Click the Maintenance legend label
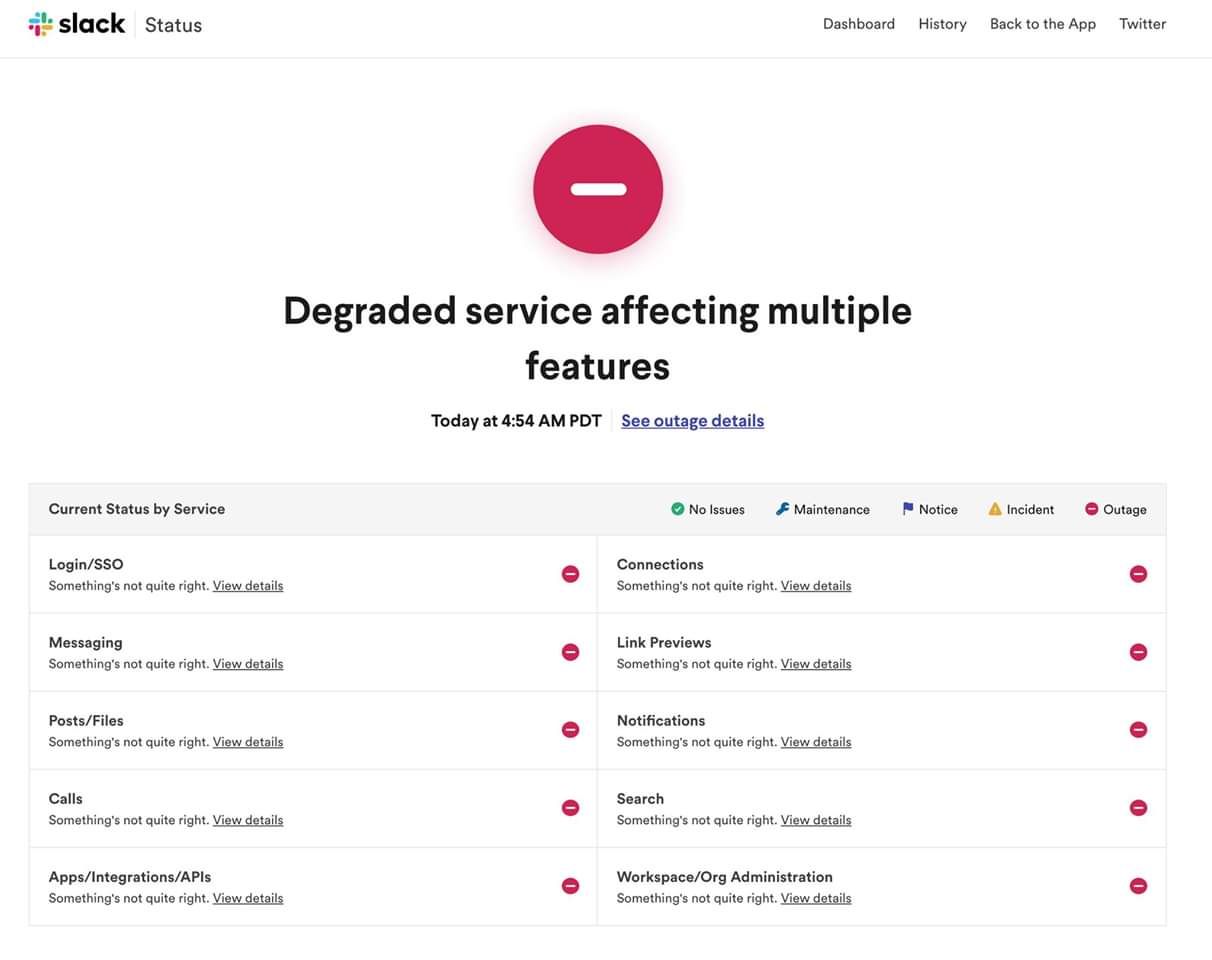Viewport: 1212px width, 960px height. (832, 510)
